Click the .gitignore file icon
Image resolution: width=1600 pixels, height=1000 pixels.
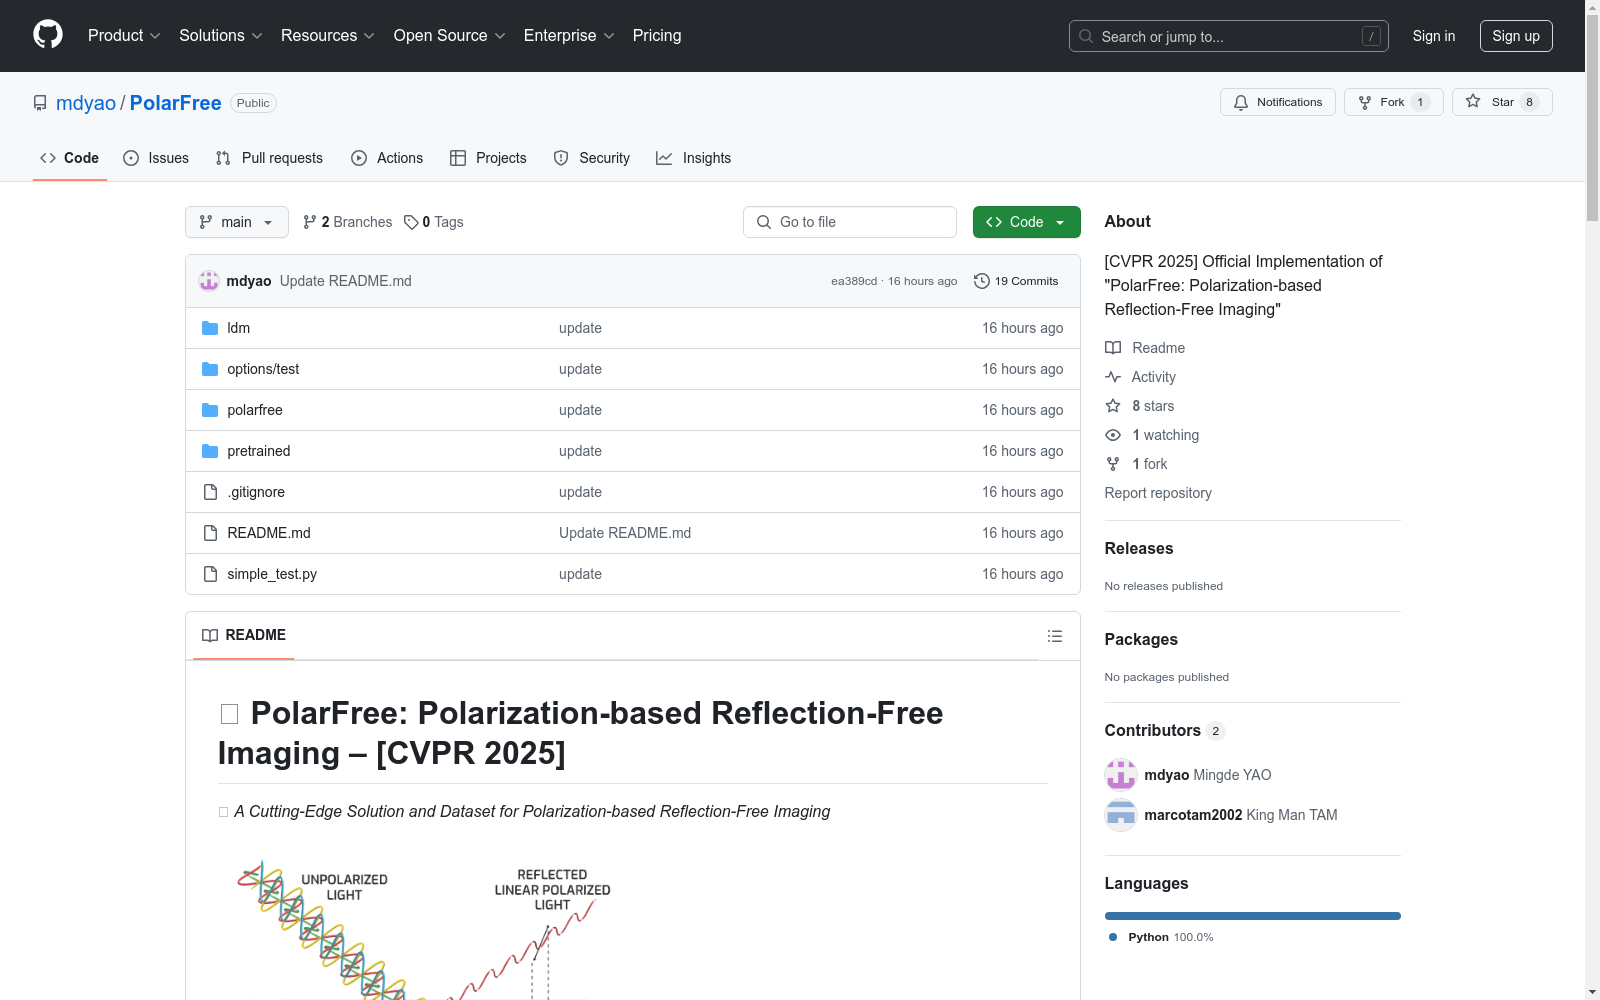click(x=210, y=492)
